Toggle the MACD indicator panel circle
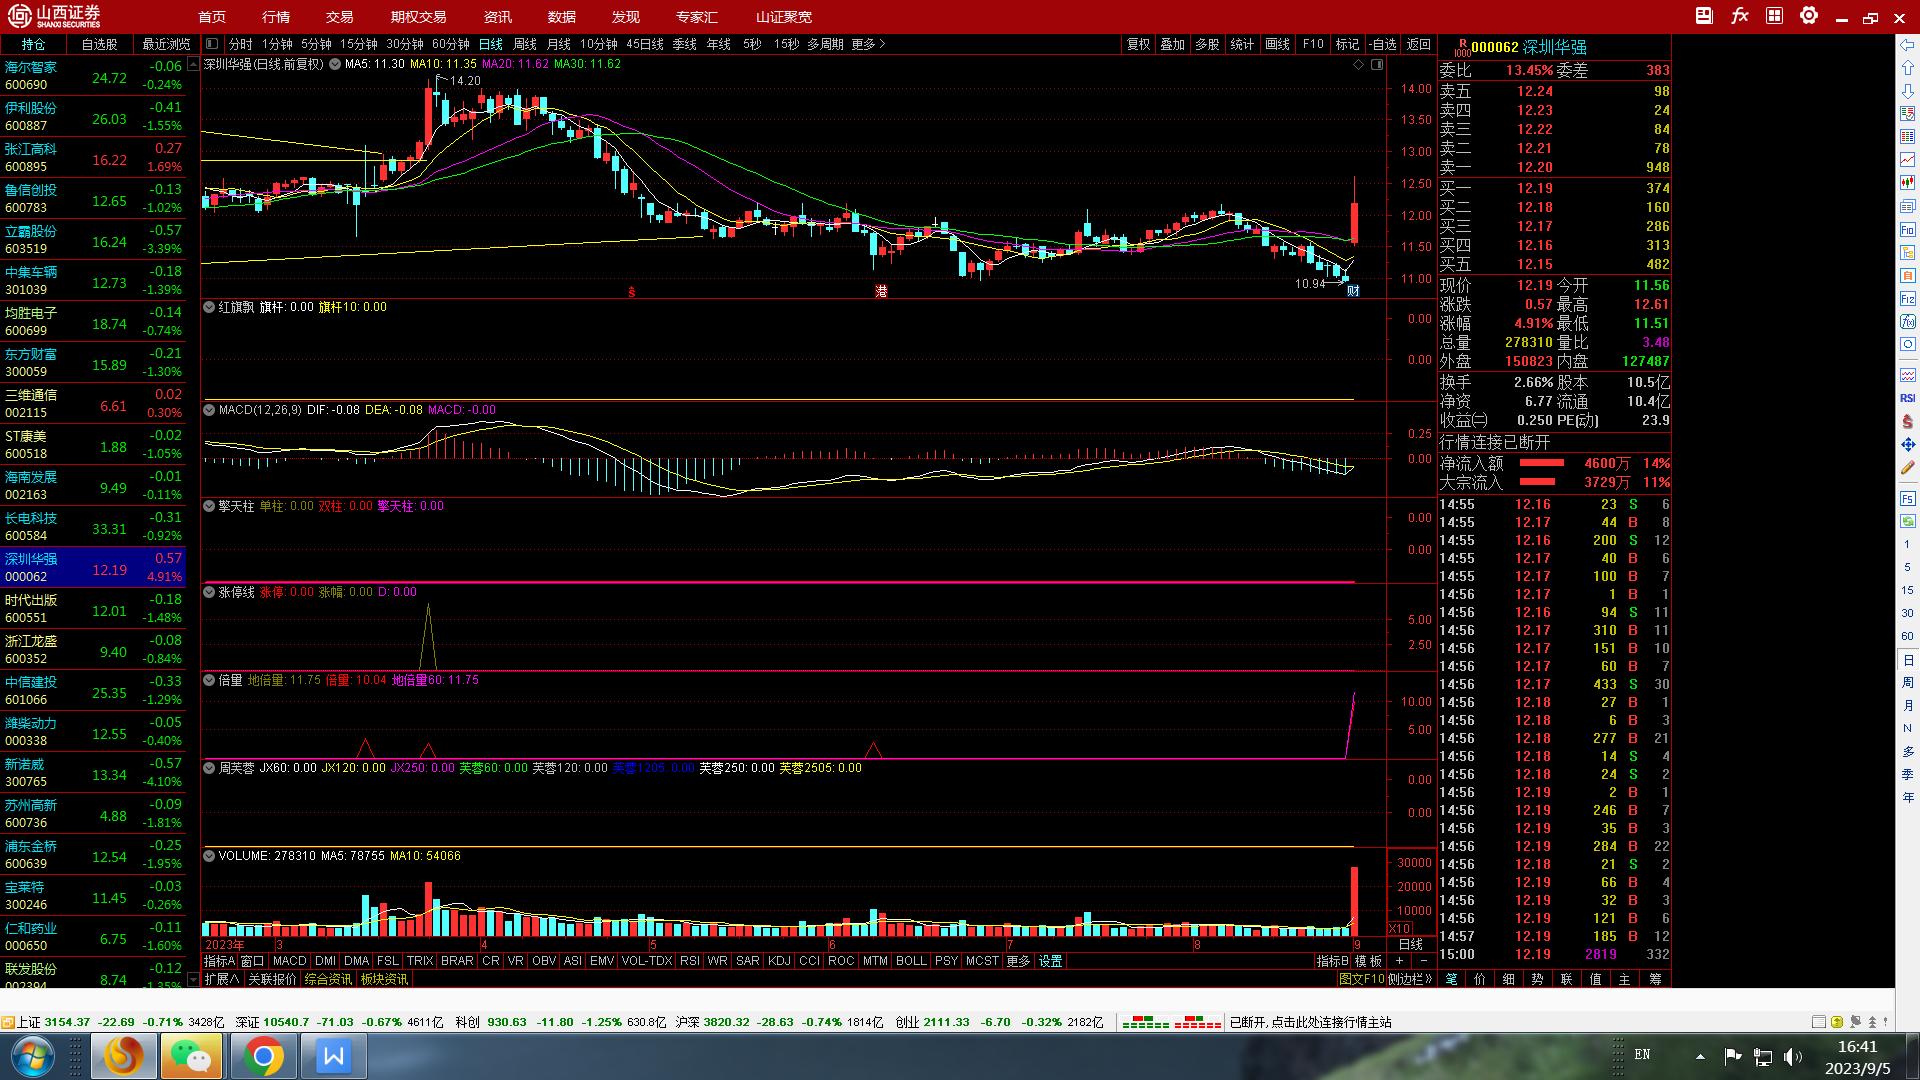This screenshot has height=1080, width=1920. pyautogui.click(x=210, y=410)
